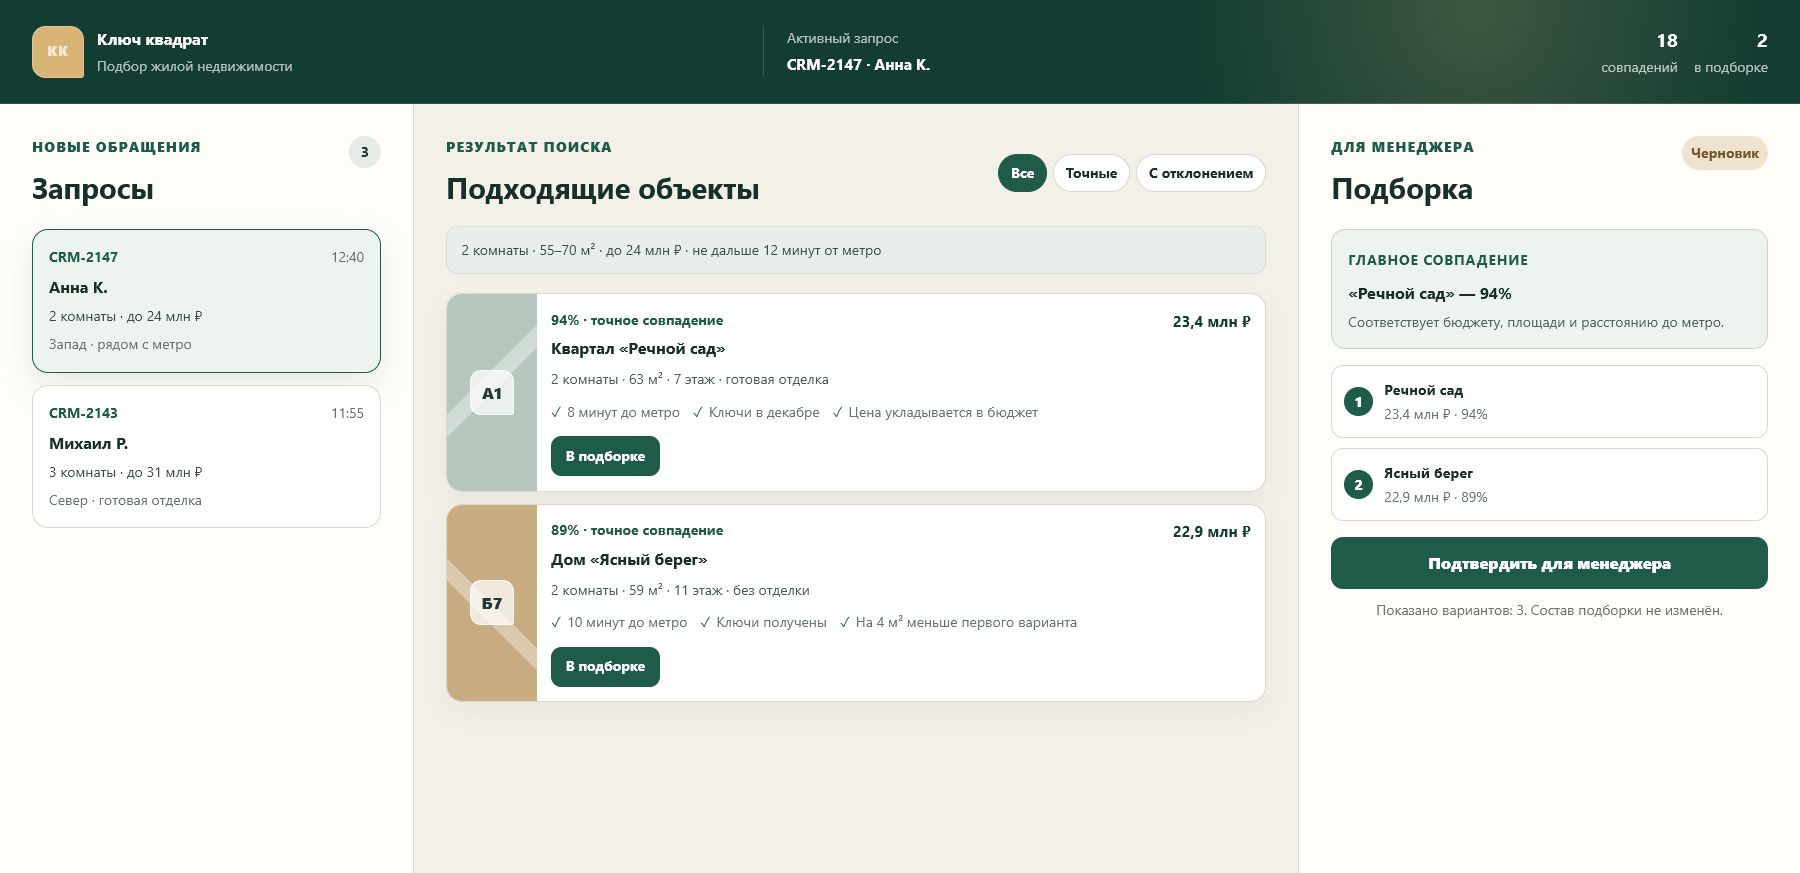Click active request CRM-2147 · Анна К. header
This screenshot has width=1800, height=873.
(x=858, y=64)
